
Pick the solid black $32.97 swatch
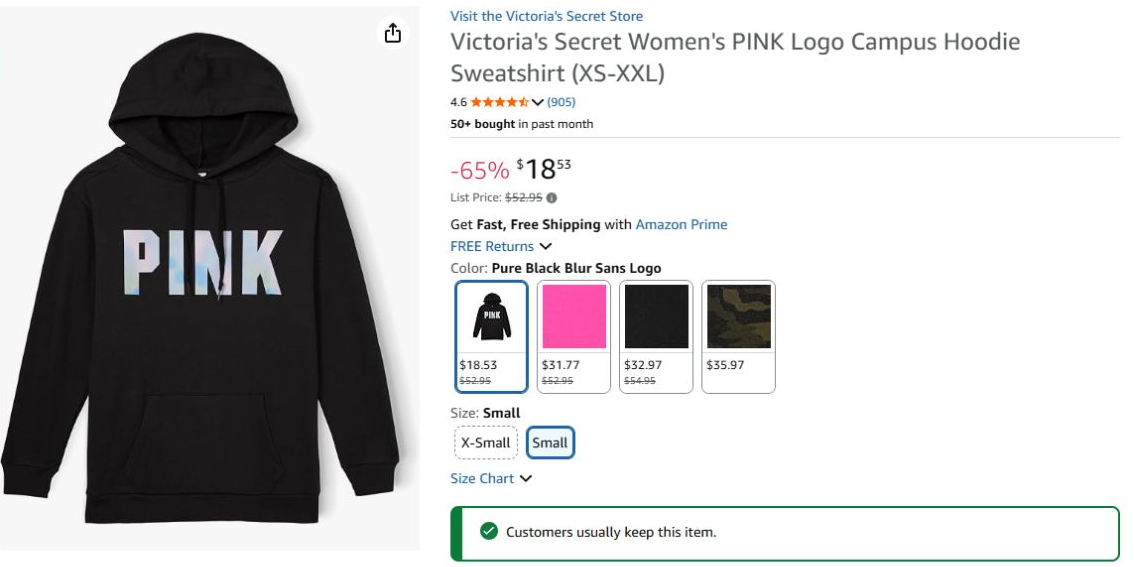[657, 336]
